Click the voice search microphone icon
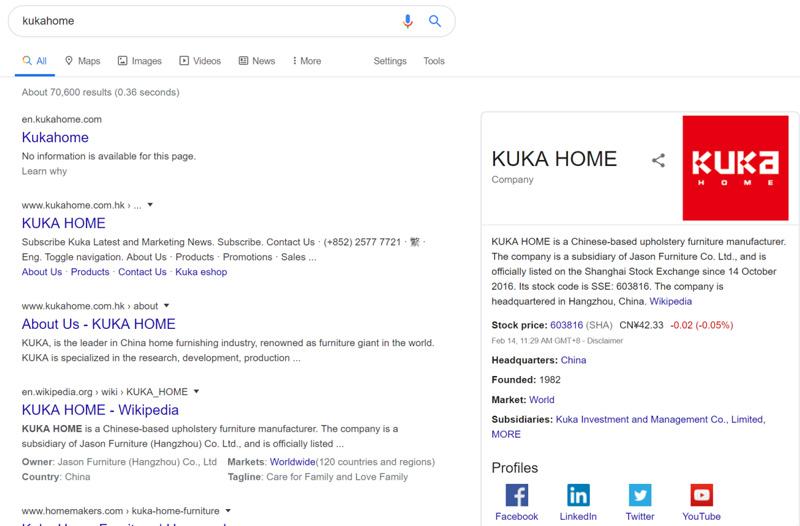Viewport: 800px width, 526px height. pyautogui.click(x=407, y=21)
